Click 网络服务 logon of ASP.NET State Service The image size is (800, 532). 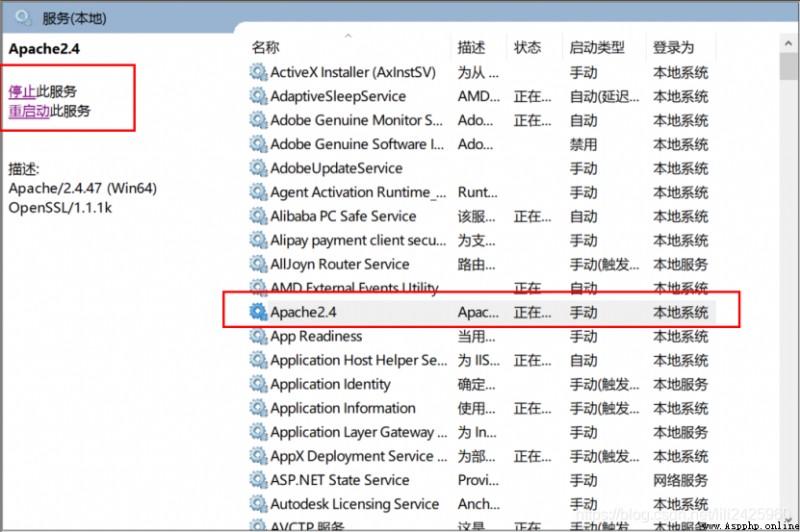pyautogui.click(x=681, y=480)
